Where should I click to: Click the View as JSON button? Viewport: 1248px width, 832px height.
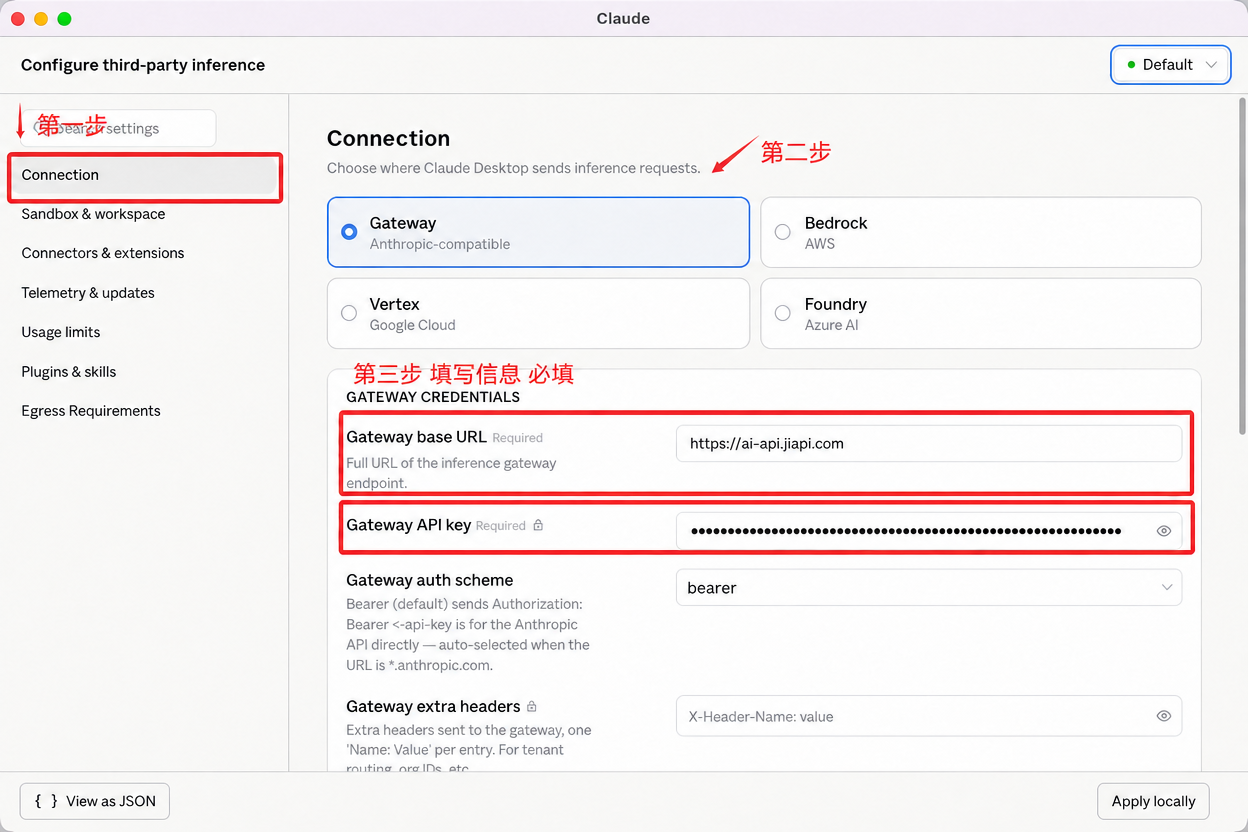coord(95,801)
